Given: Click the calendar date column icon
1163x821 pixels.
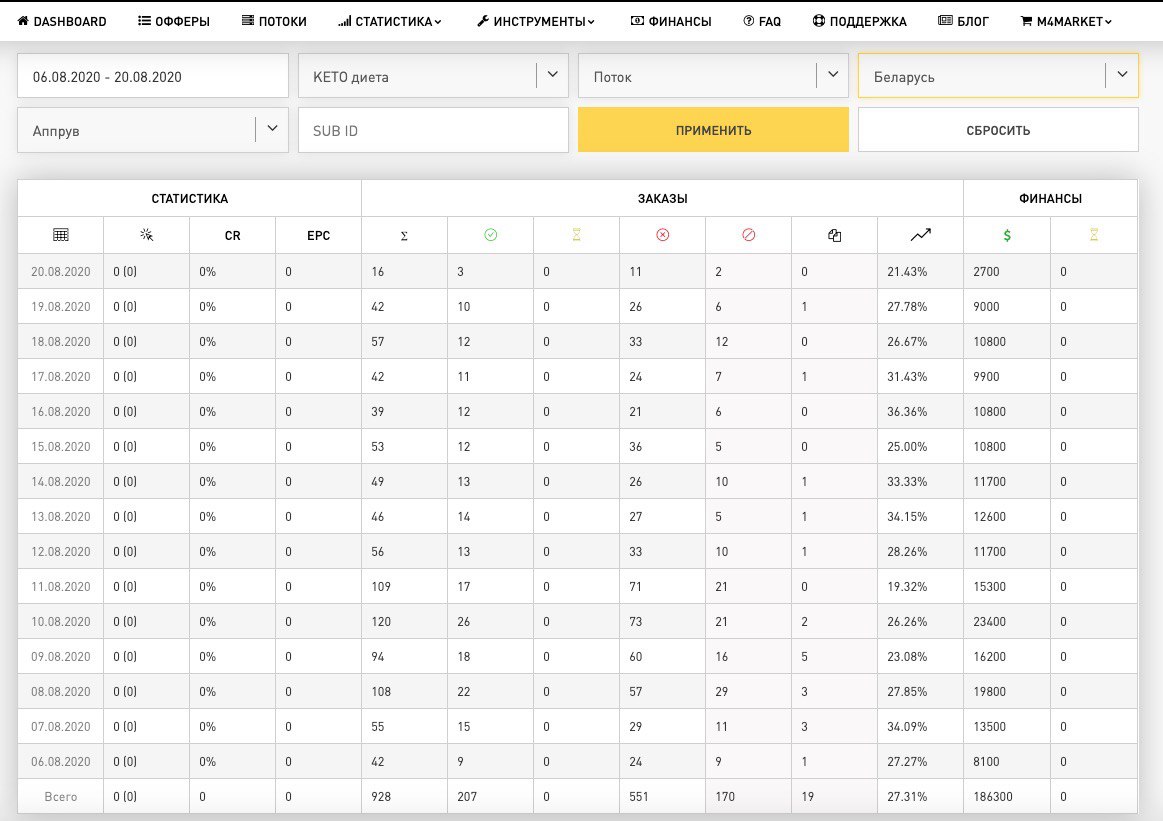Looking at the screenshot, I should [61, 235].
